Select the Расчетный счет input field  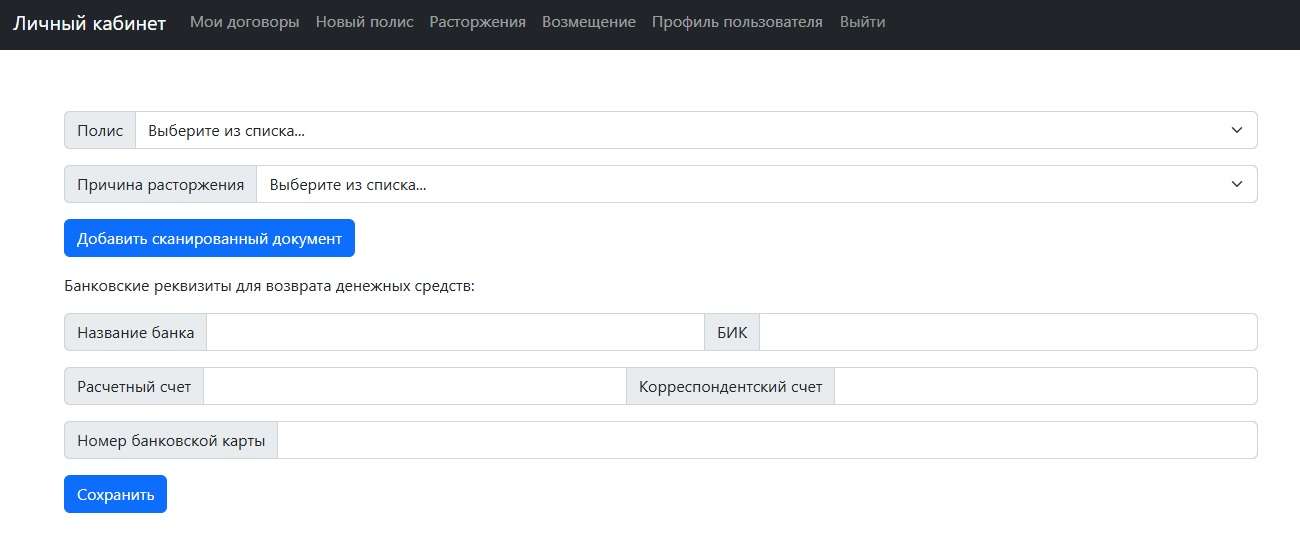414,386
